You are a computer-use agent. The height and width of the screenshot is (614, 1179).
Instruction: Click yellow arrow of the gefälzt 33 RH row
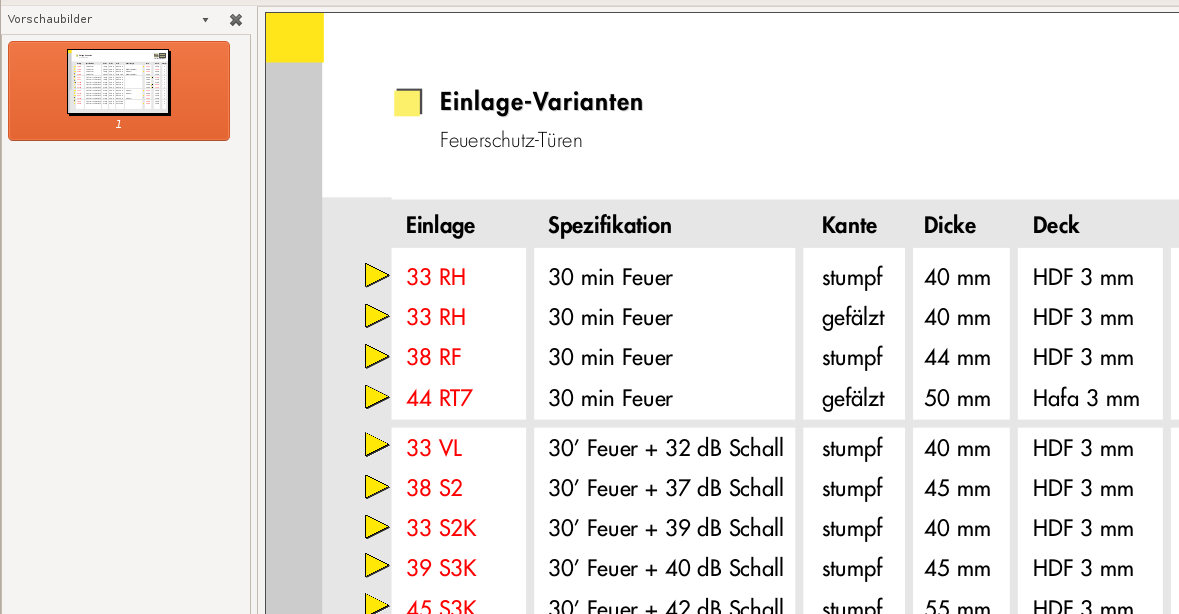pos(376,316)
